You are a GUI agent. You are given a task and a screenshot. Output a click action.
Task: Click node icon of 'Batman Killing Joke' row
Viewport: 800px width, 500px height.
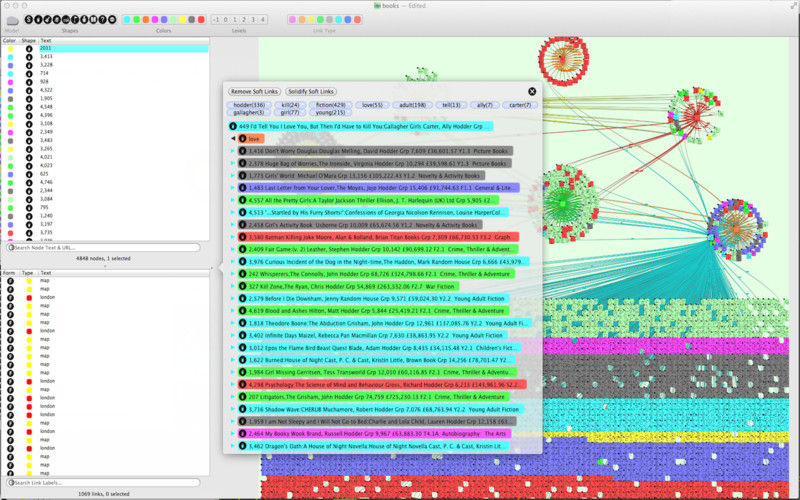coord(242,237)
